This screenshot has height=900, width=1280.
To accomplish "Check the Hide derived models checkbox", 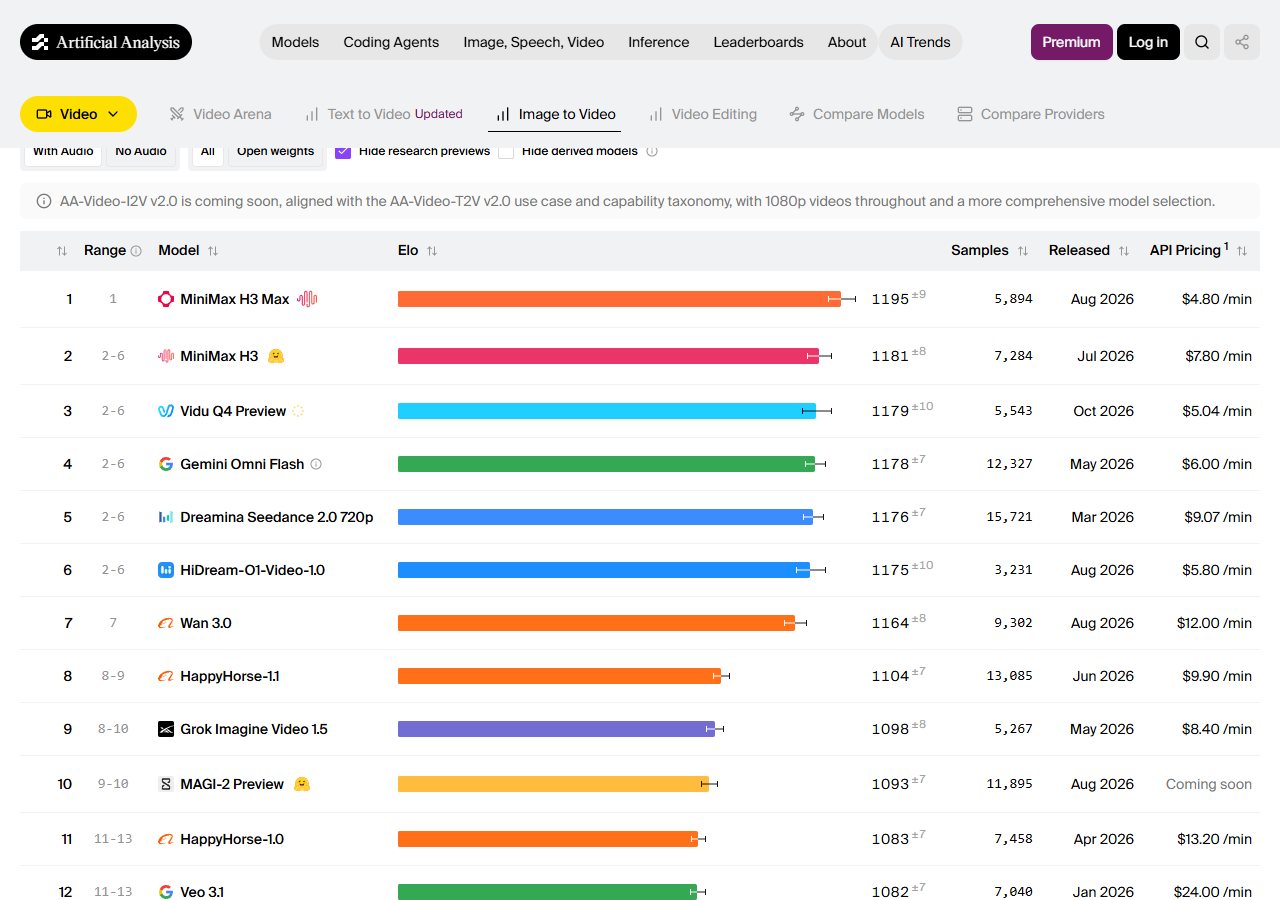I will [506, 151].
